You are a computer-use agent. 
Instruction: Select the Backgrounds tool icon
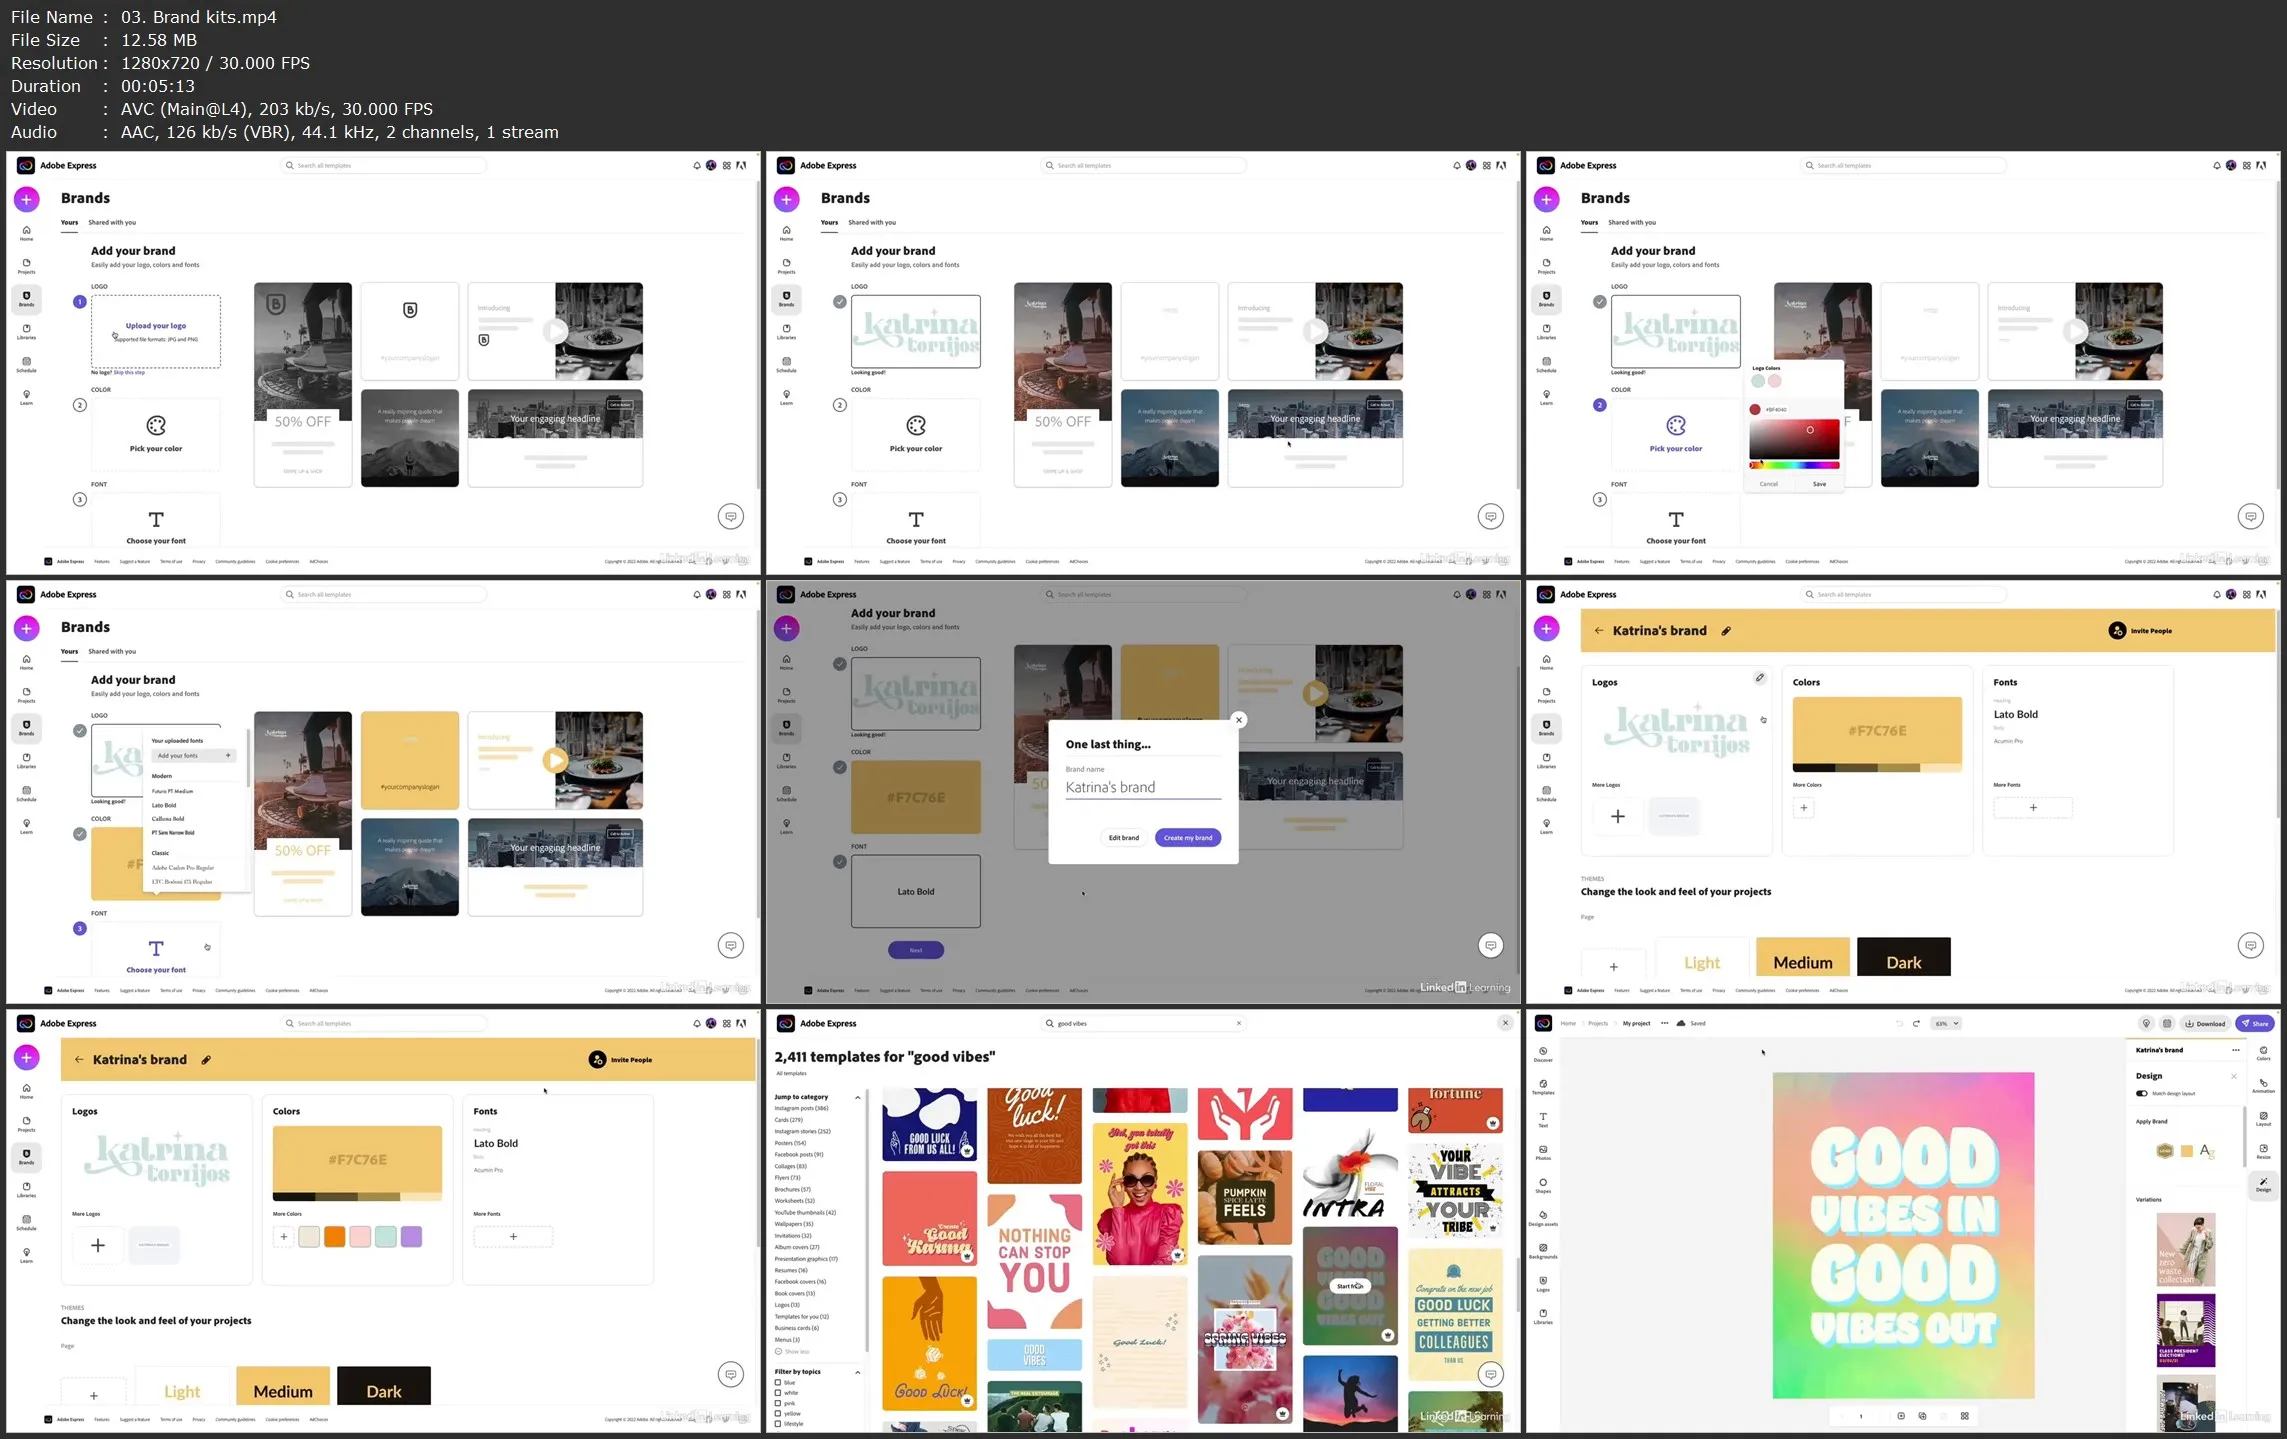point(1543,1250)
